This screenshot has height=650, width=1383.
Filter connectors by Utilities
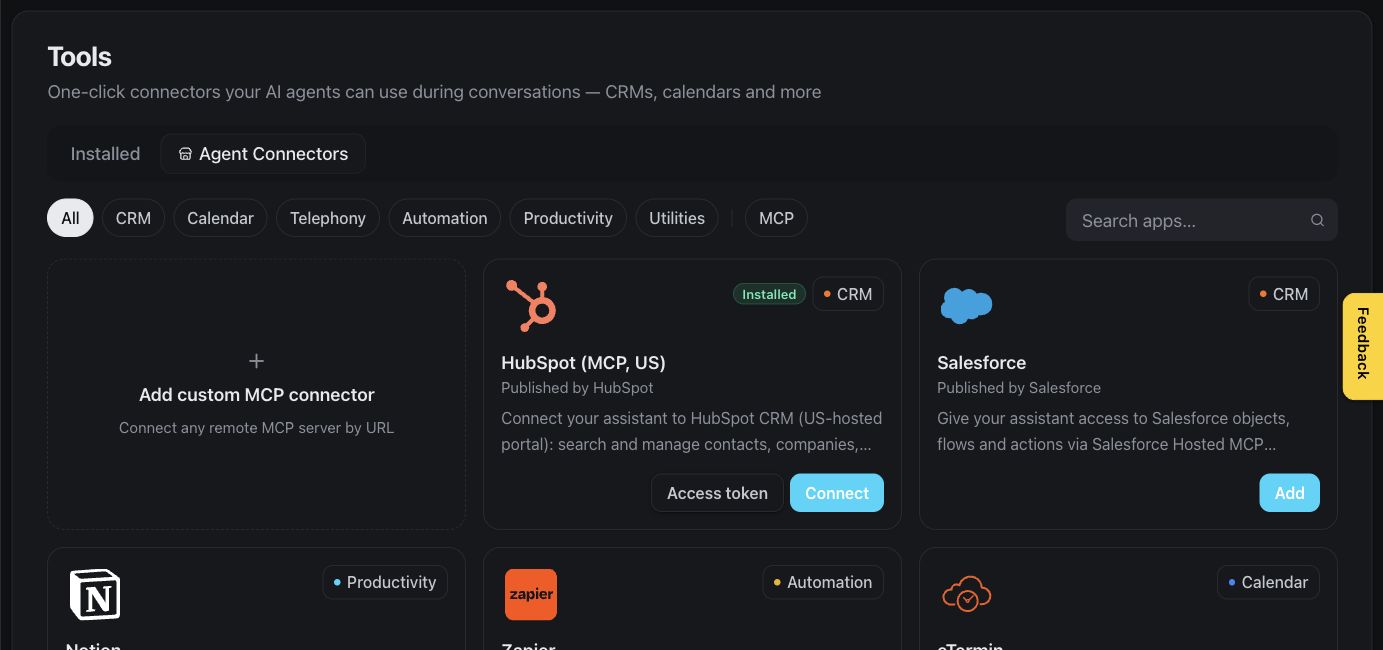tap(677, 218)
